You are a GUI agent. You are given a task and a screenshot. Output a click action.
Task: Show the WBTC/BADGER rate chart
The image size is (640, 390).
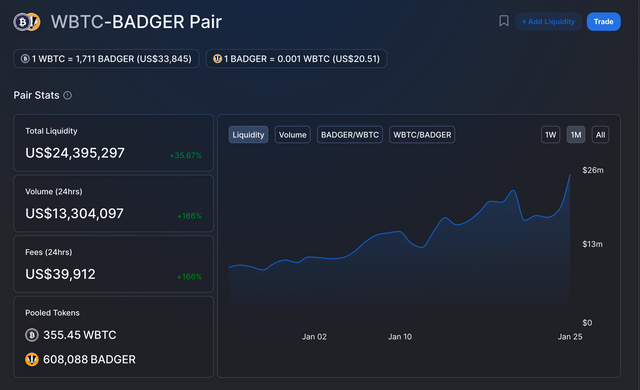coord(422,135)
